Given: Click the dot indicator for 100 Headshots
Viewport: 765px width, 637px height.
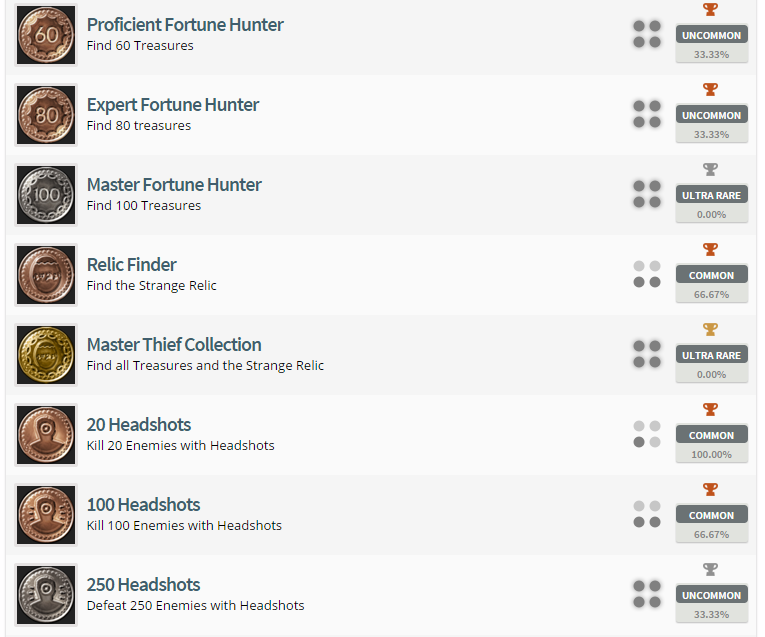Looking at the screenshot, I should [647, 514].
